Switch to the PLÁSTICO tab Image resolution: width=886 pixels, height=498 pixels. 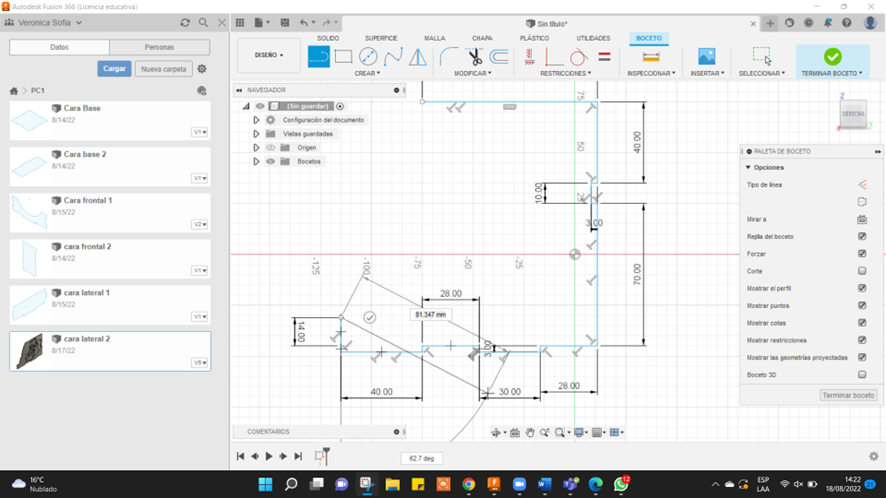coord(535,38)
